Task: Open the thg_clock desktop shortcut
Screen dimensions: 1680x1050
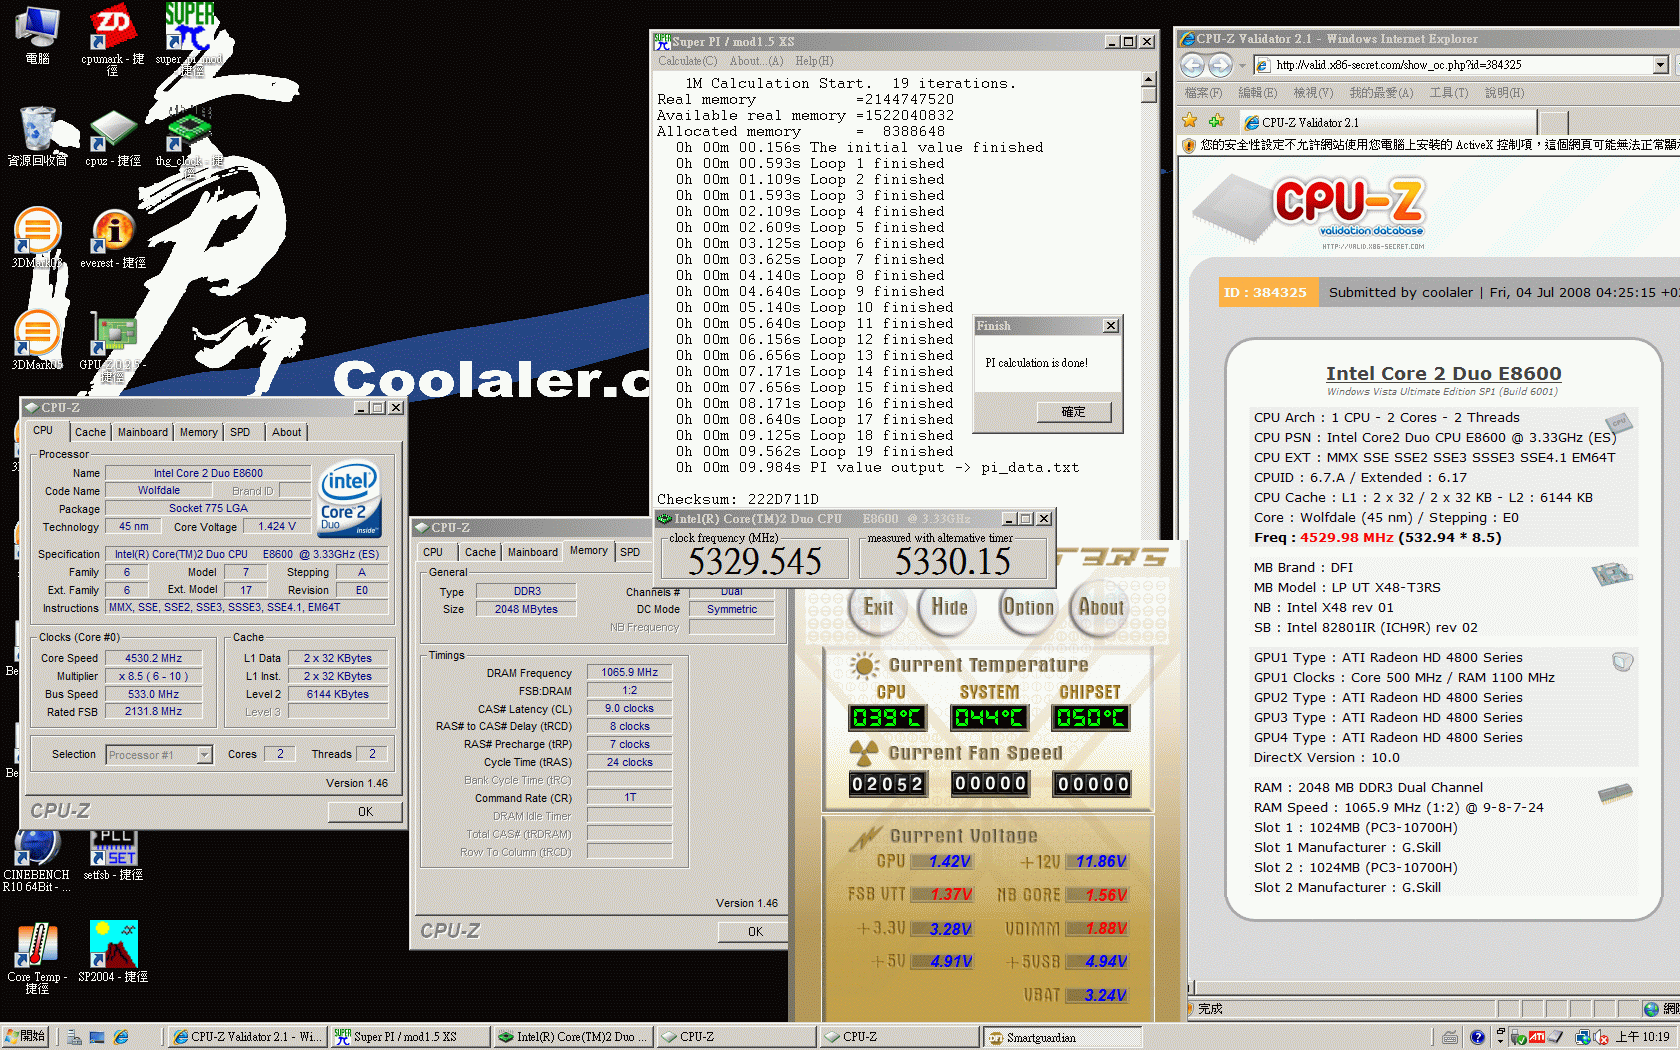Action: 189,140
